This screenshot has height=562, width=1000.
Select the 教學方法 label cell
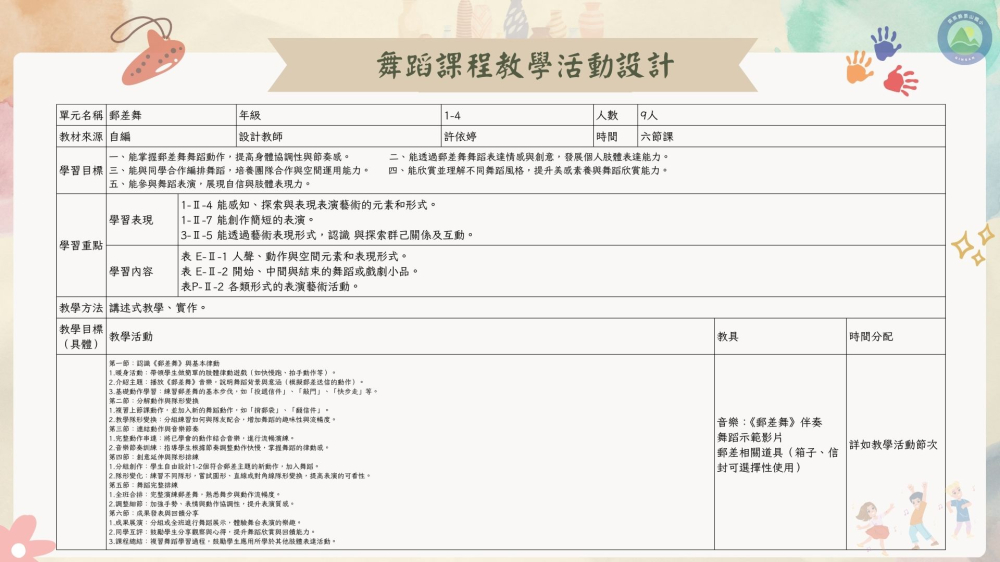82,307
